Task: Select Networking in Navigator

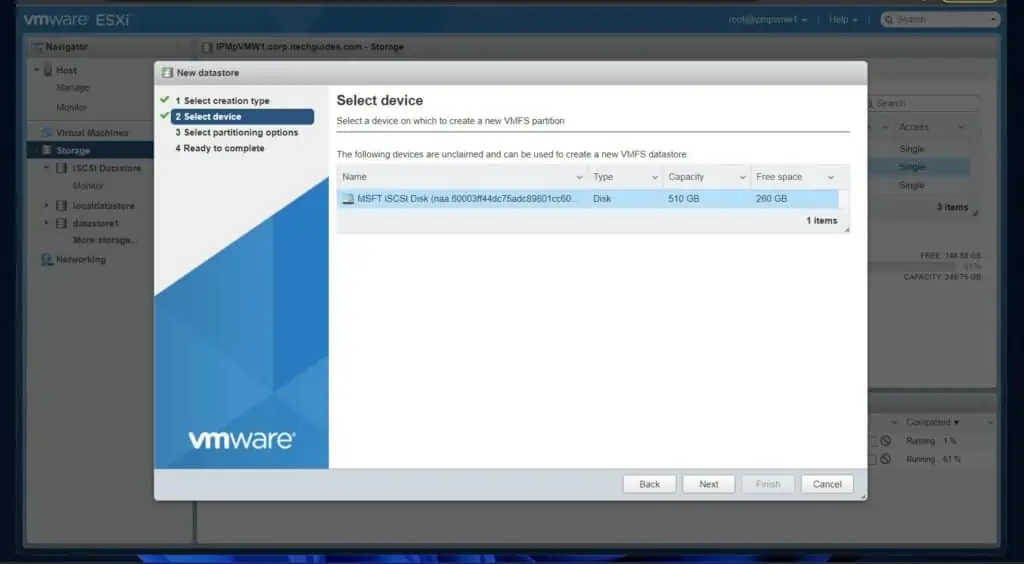Action: coord(80,260)
